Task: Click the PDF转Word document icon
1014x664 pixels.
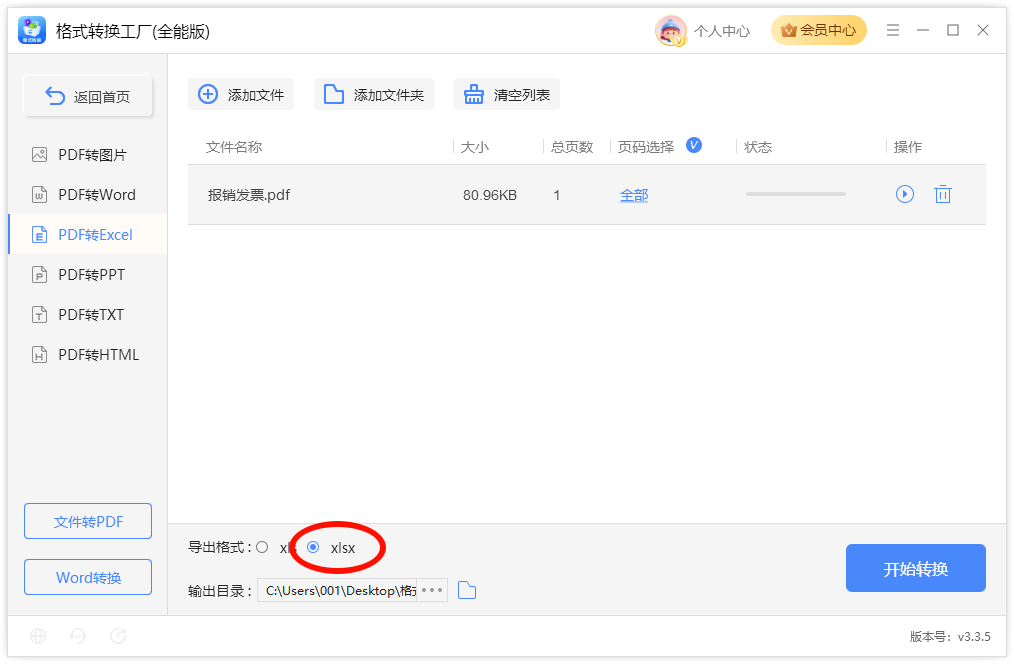Action: point(39,195)
